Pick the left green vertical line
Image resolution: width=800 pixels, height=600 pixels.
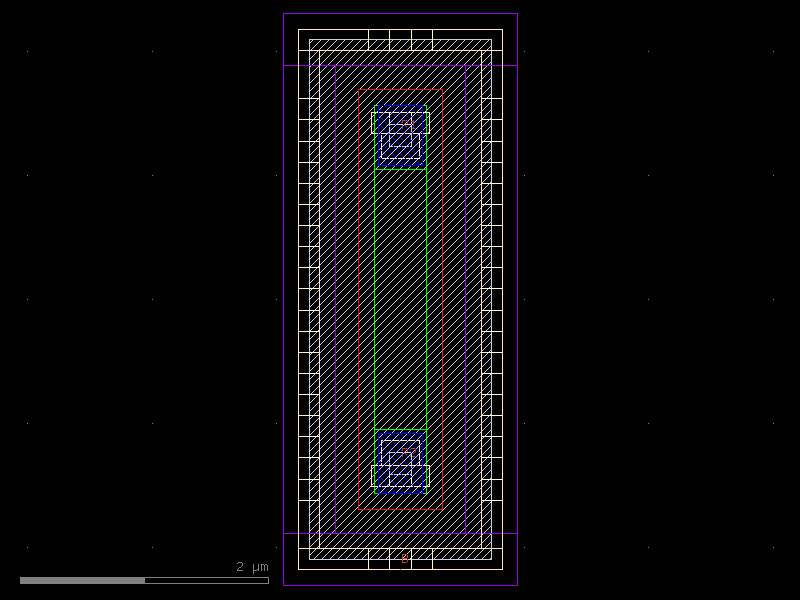click(375, 300)
